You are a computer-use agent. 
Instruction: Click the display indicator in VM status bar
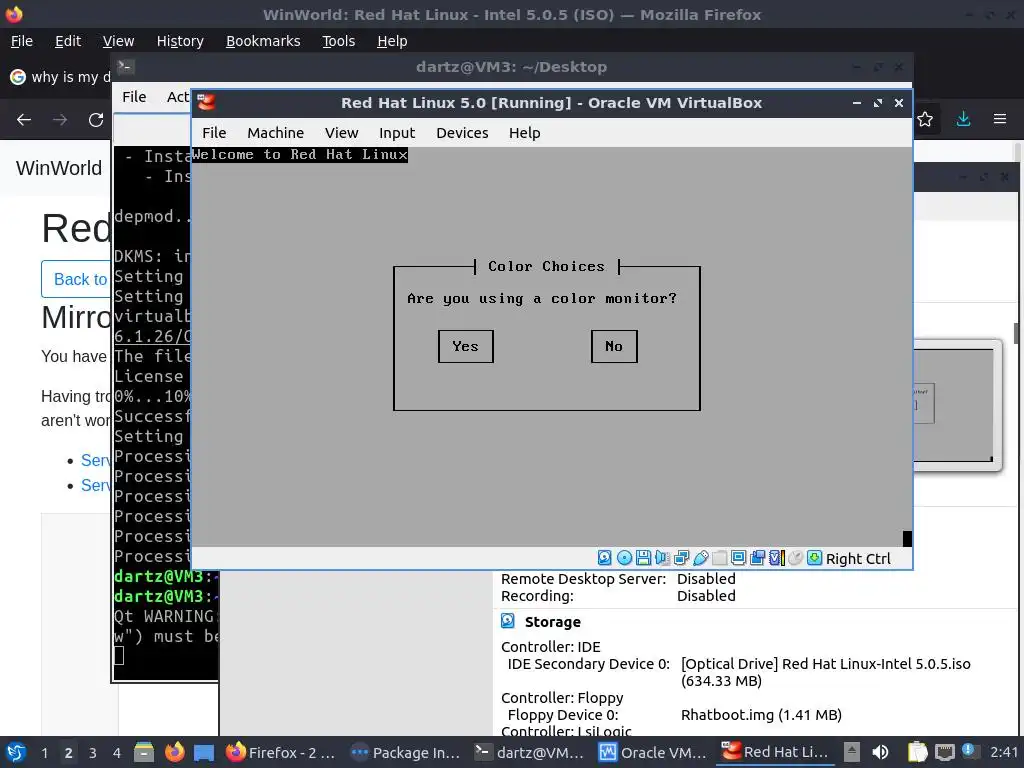pyautogui.click(x=739, y=558)
